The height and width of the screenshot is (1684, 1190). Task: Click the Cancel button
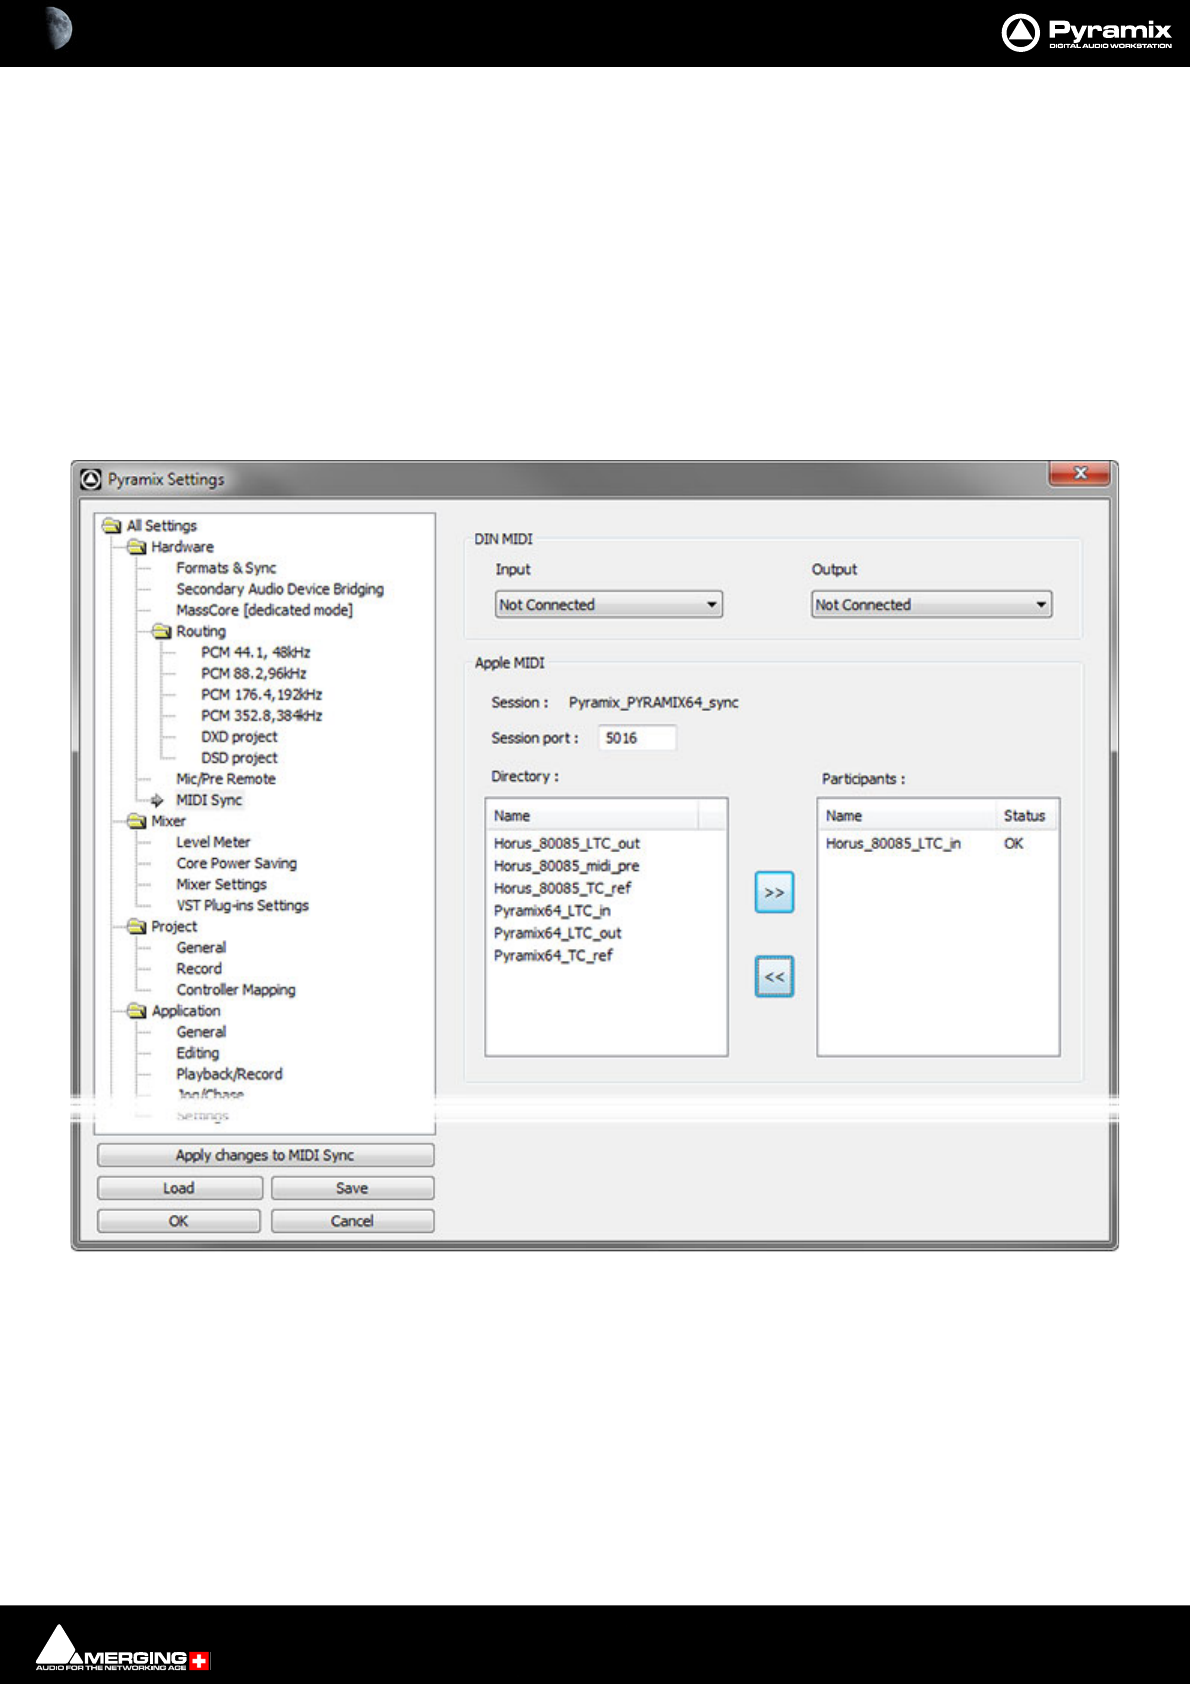pos(352,1221)
